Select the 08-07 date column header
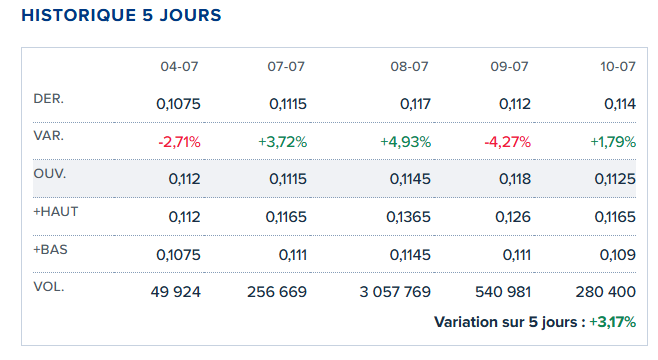658x360 pixels. coord(409,67)
